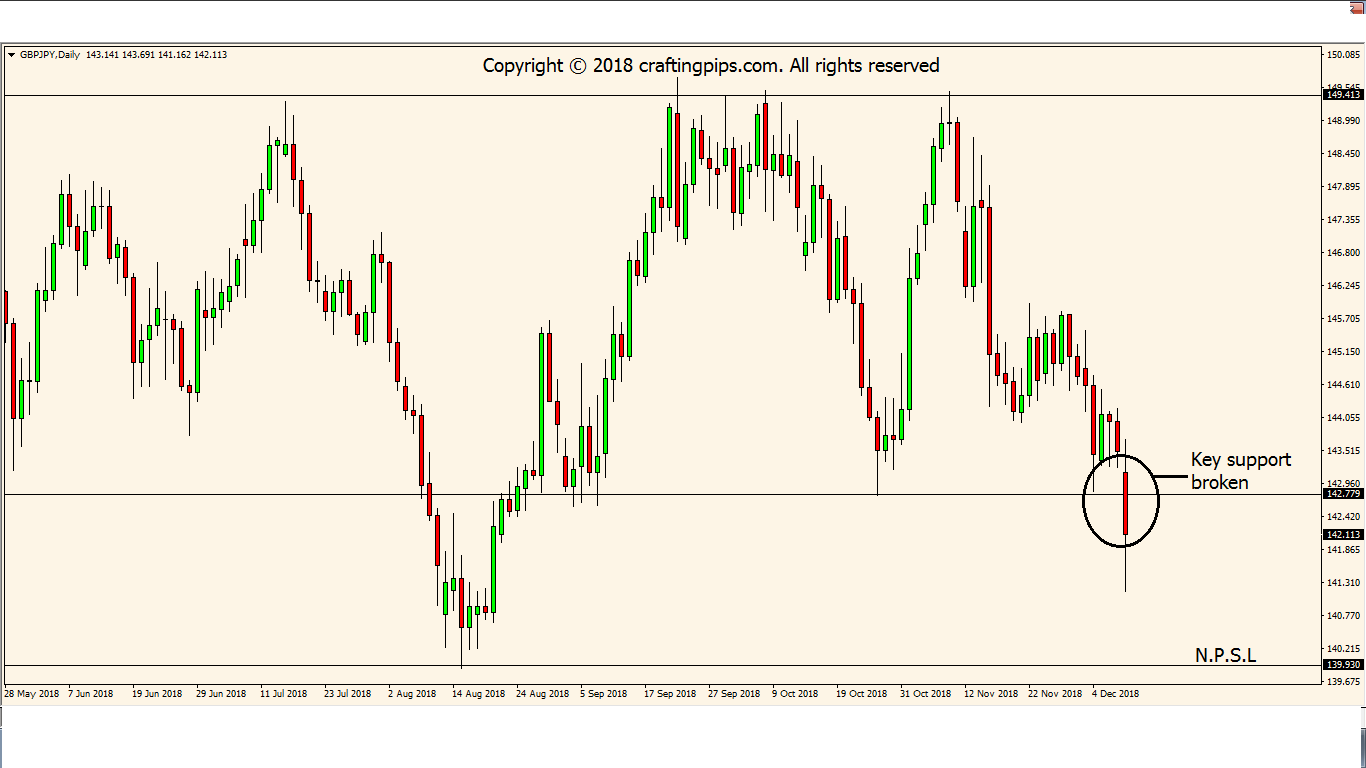Click the chart shift triangle beside GBPJPY,Daily
1366x768 pixels.
[11, 55]
